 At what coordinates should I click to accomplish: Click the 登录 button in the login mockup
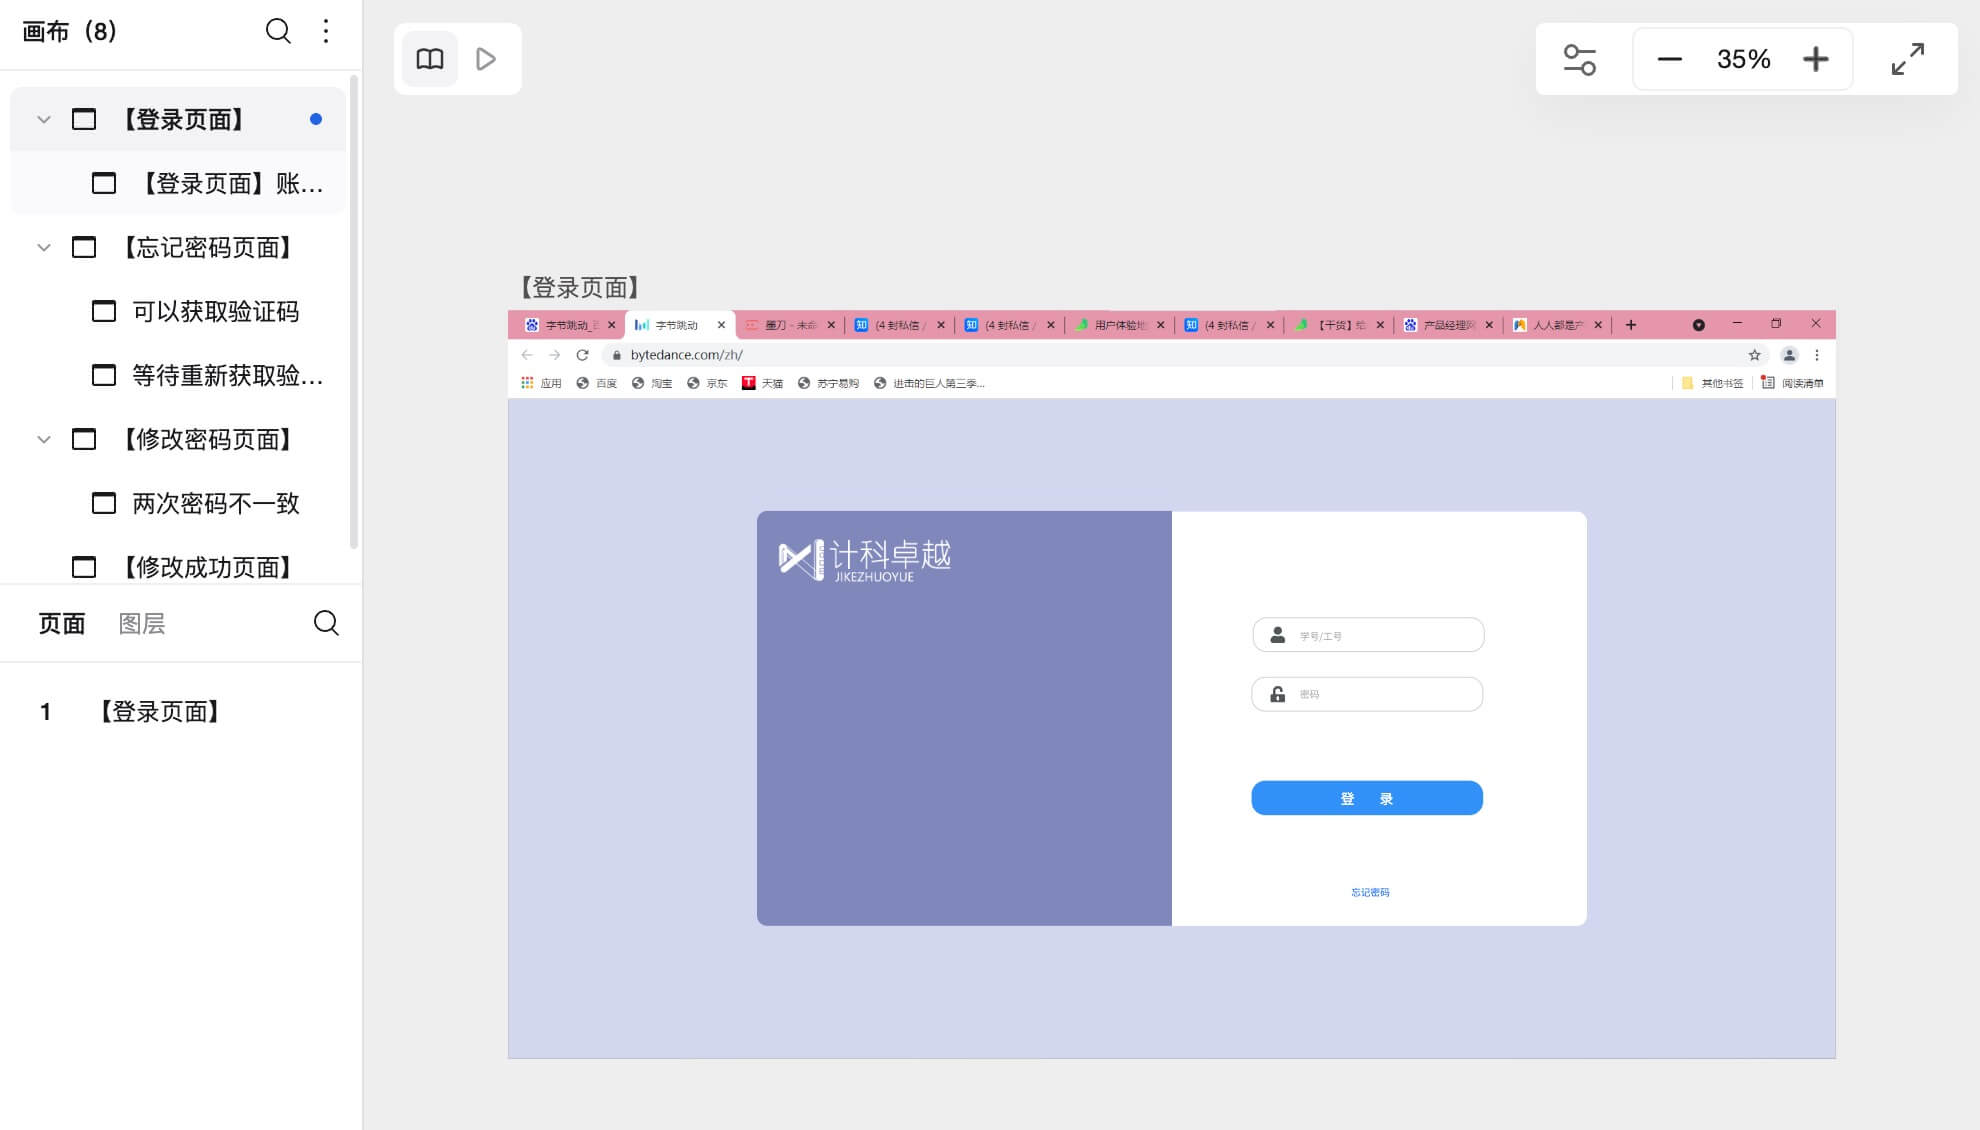[1366, 797]
